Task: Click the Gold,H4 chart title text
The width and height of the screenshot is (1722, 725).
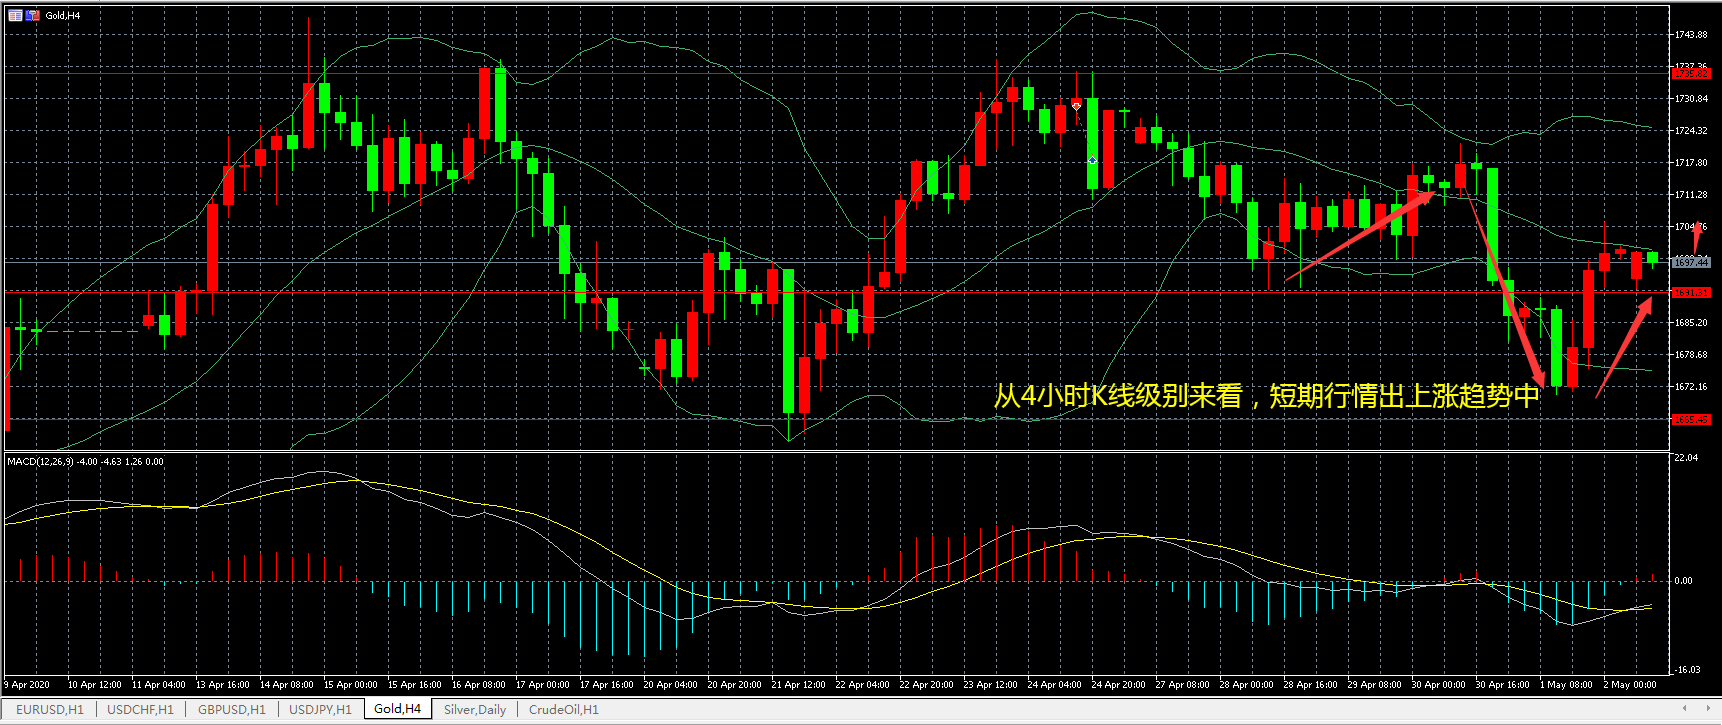Action: pyautogui.click(x=63, y=15)
